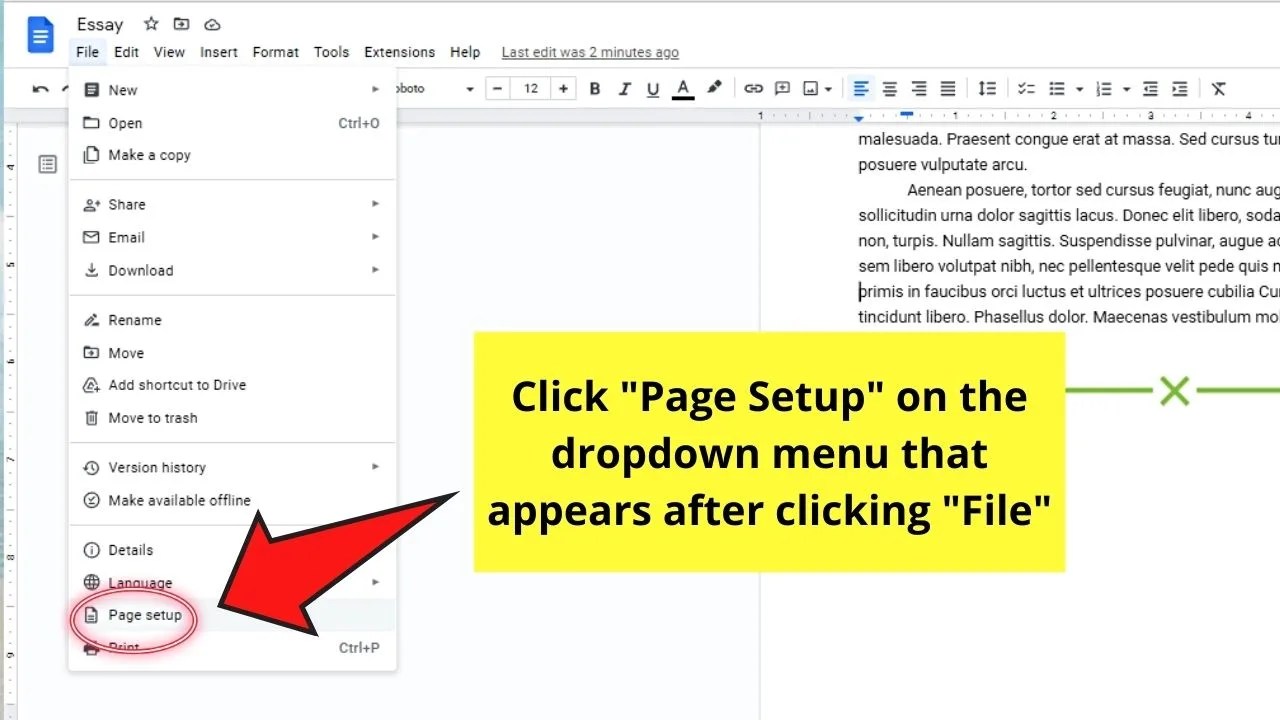Click the 'Last edit was 2 minutes ago' link

589,52
